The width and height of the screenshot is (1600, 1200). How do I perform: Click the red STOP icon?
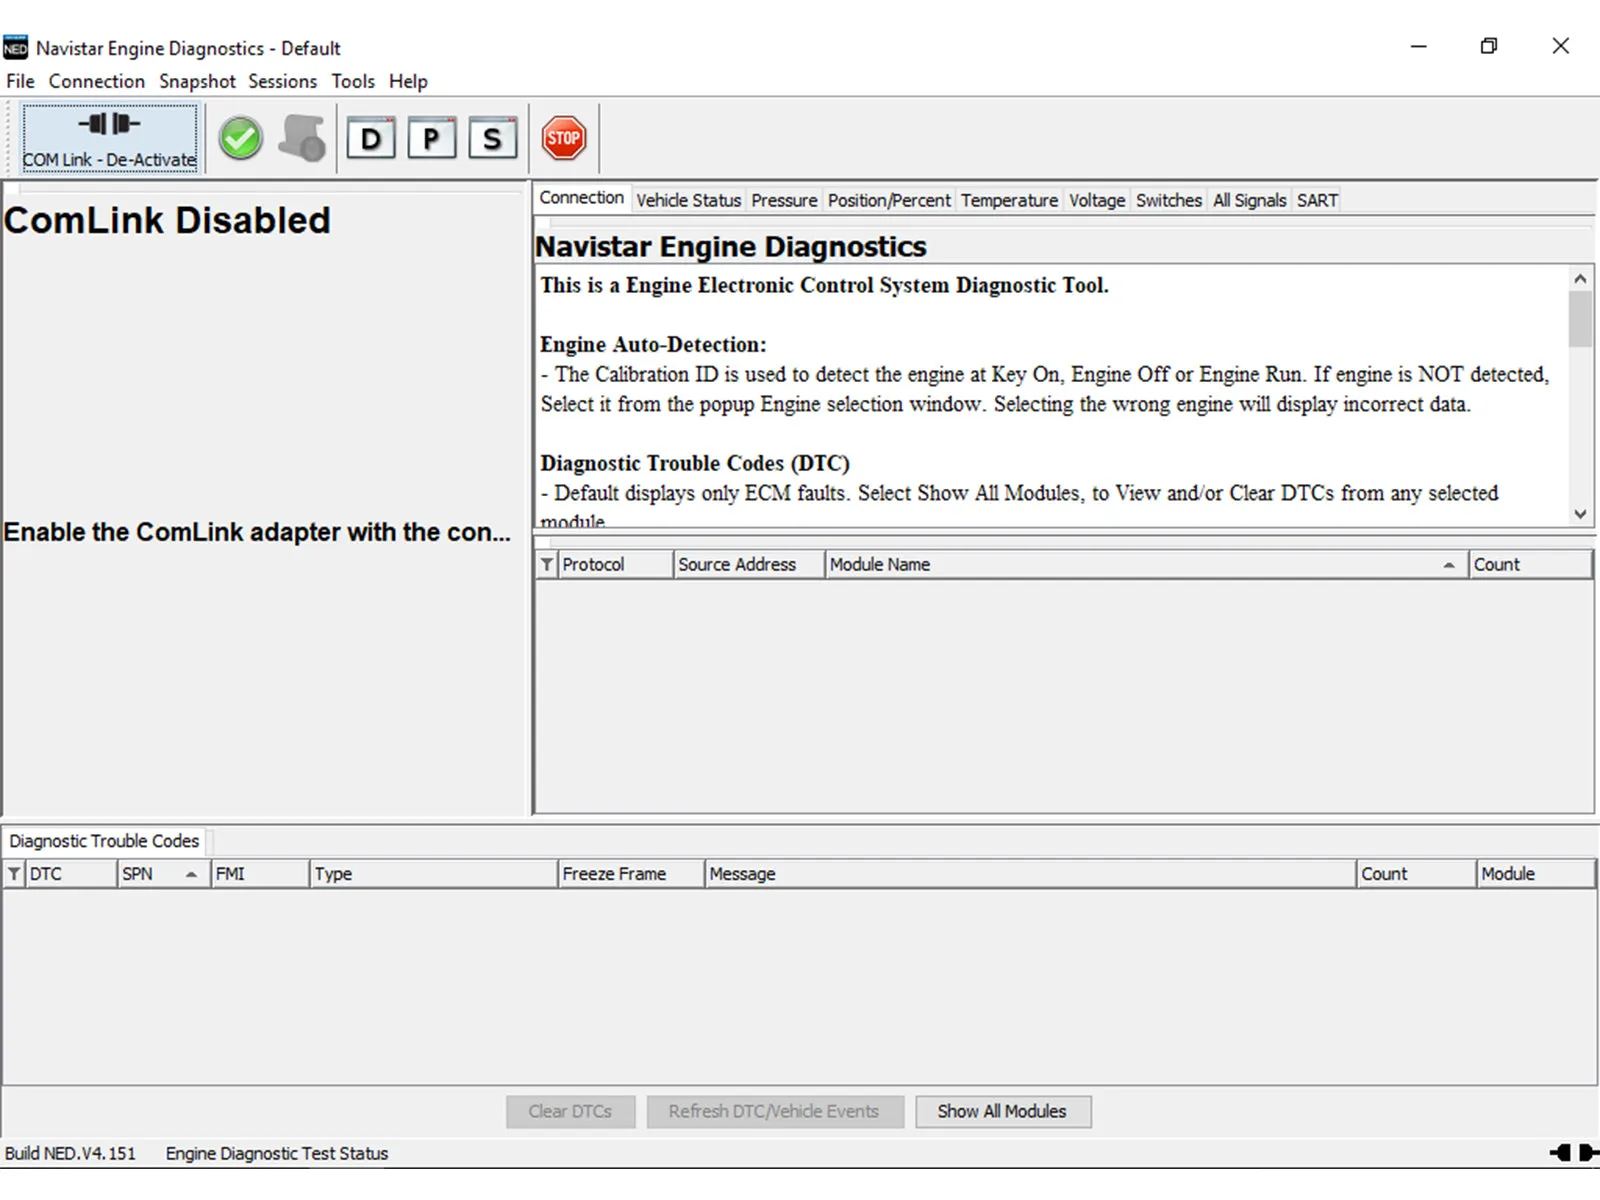(564, 138)
